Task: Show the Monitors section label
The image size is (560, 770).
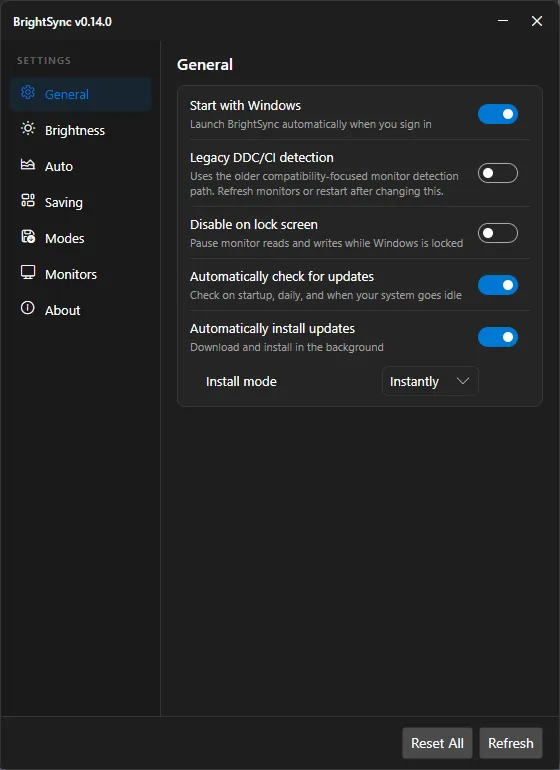Action: 71,275
